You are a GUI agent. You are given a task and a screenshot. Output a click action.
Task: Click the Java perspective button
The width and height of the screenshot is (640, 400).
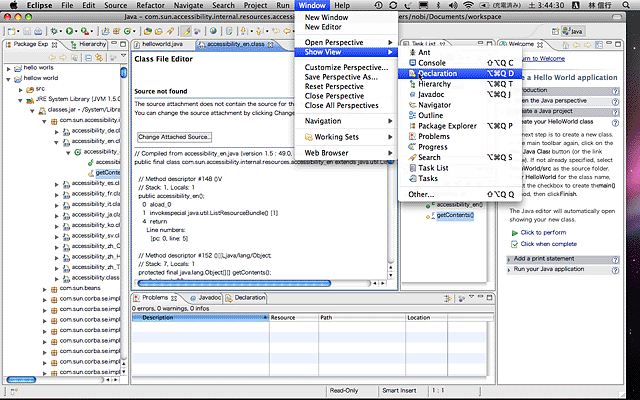click(x=573, y=31)
